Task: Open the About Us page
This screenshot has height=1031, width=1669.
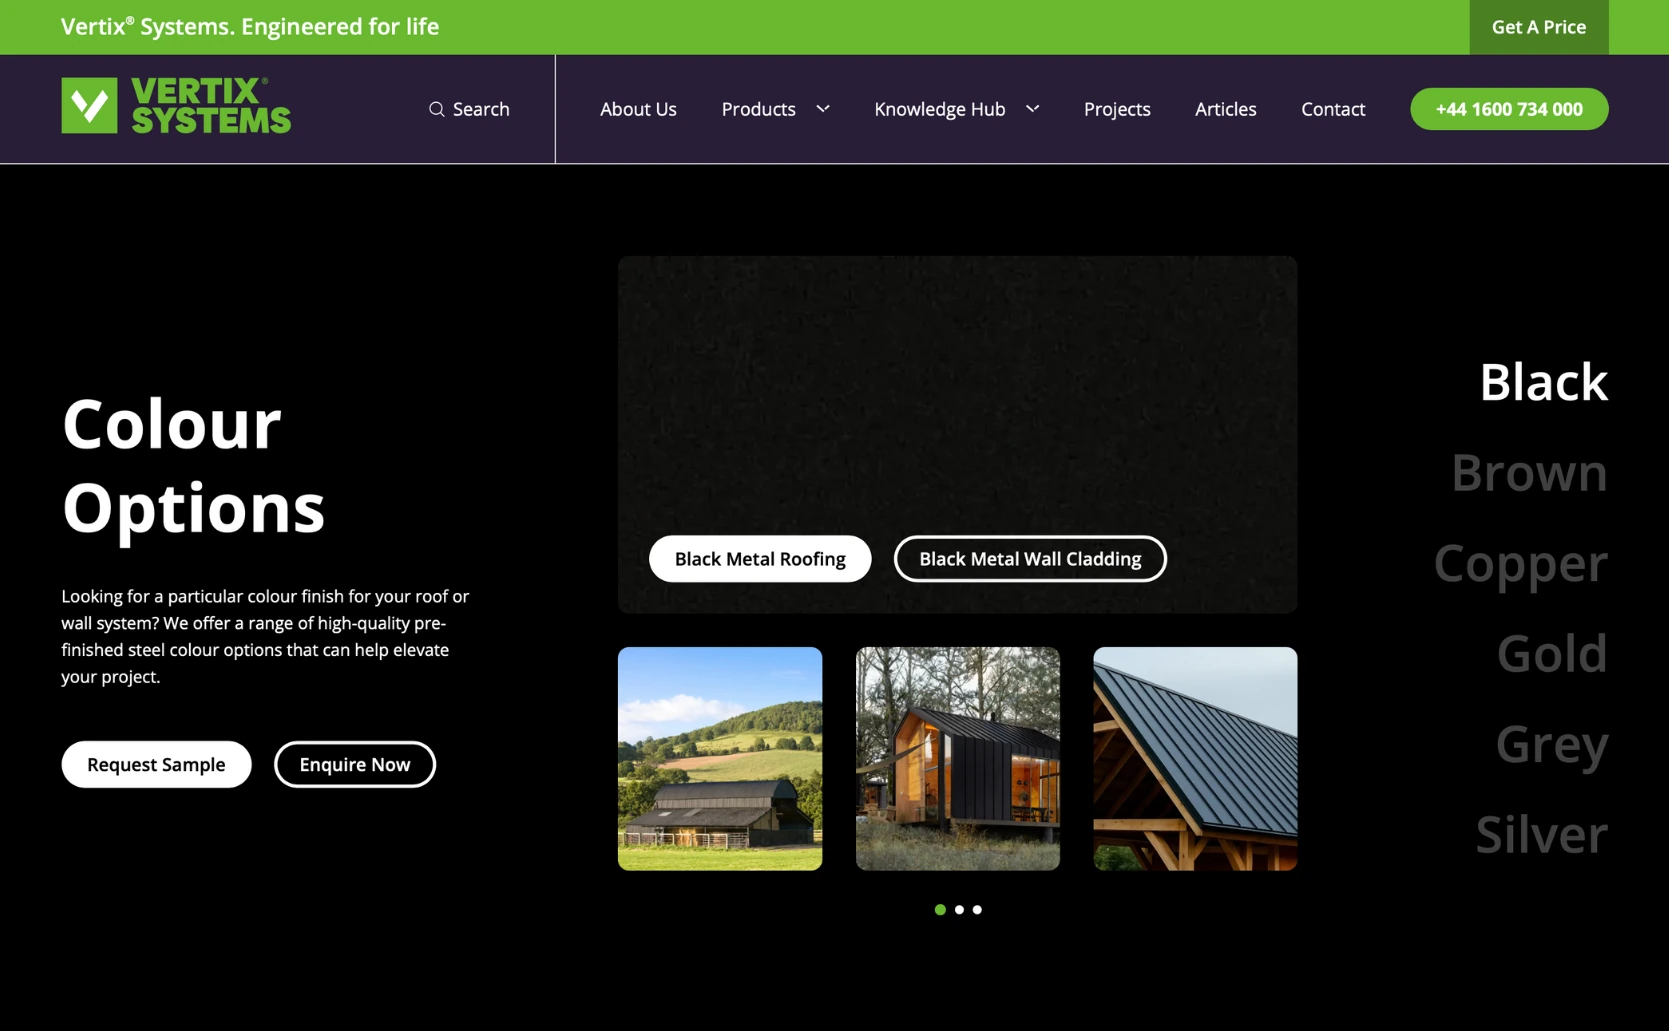Action: pyautogui.click(x=638, y=109)
